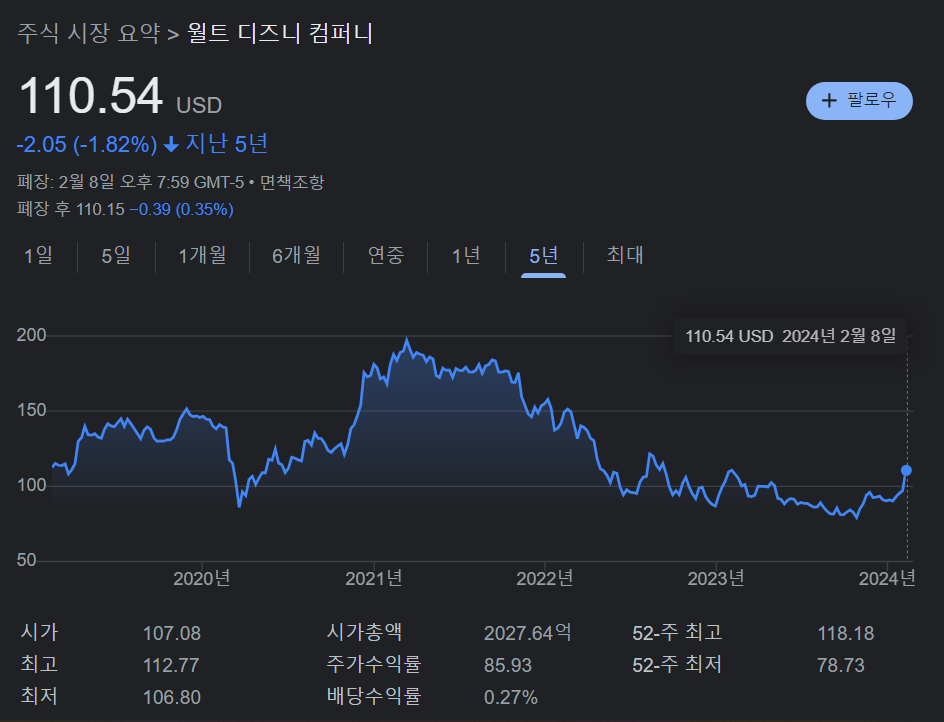Click the 시가총액 label

point(364,632)
